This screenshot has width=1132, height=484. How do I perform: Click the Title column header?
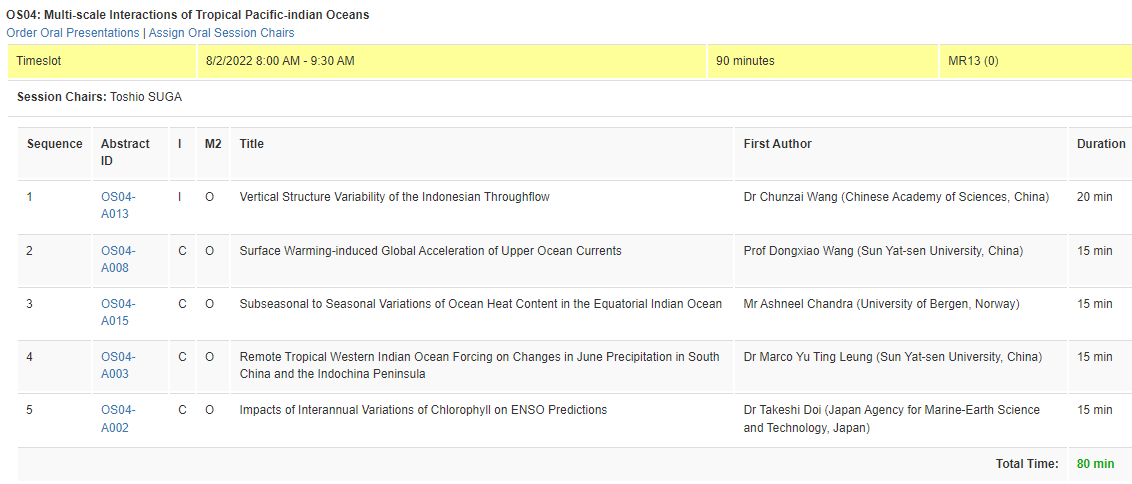point(252,144)
